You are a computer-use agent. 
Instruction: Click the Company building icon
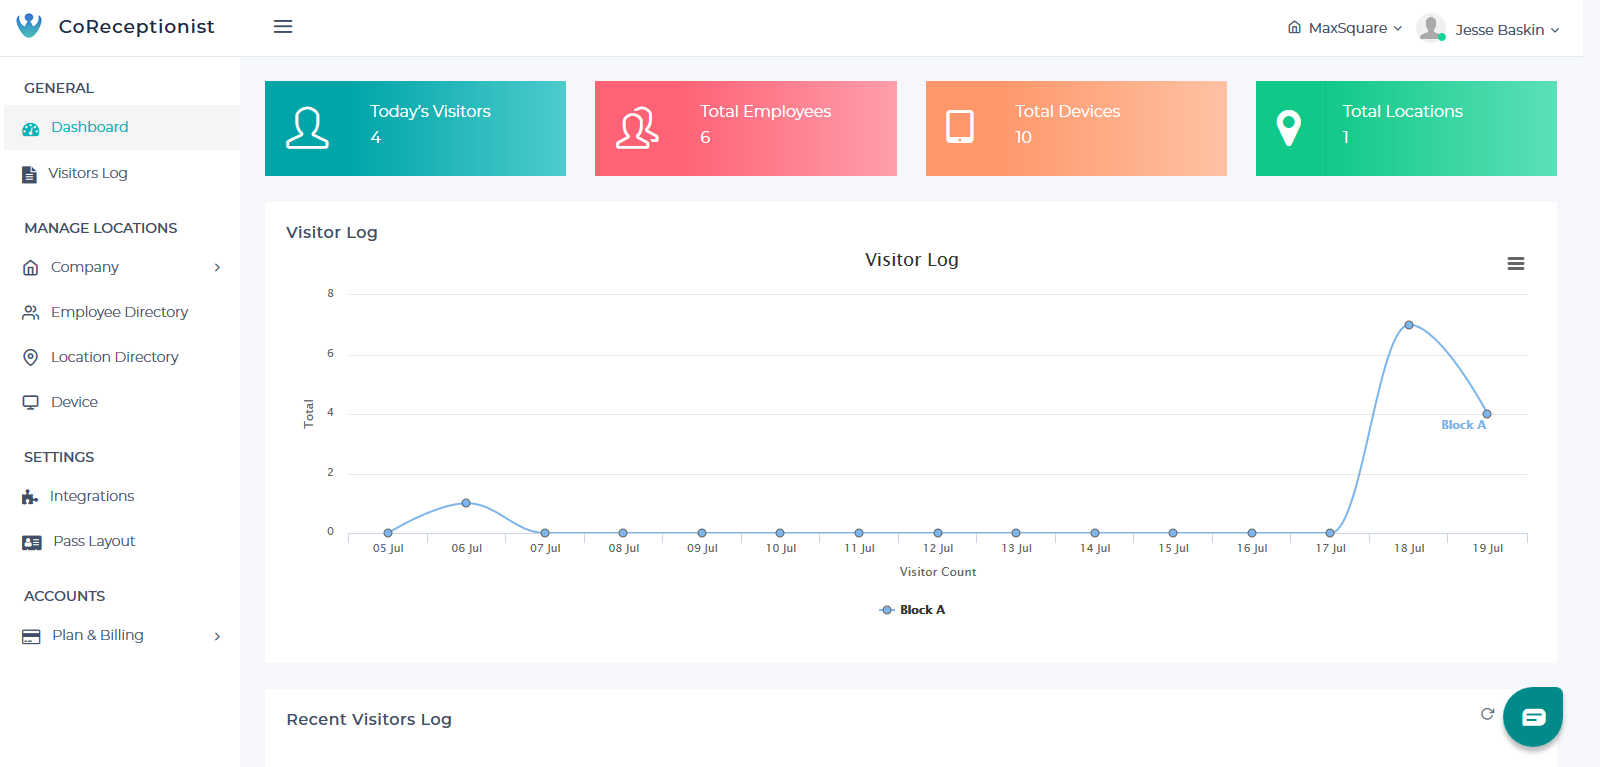pos(30,268)
